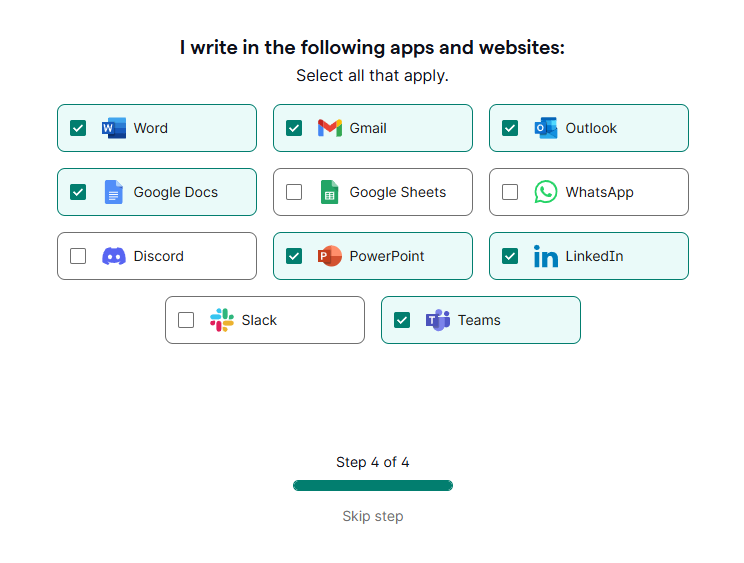The image size is (744, 563).
Task: Tick the WhatsApp checkbox
Action: point(510,192)
